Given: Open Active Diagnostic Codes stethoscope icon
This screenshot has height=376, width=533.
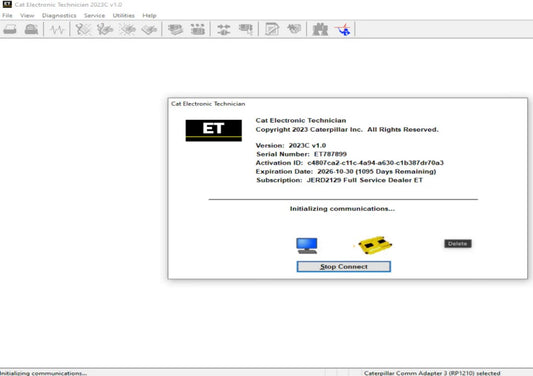Looking at the screenshot, I should (x=83, y=29).
